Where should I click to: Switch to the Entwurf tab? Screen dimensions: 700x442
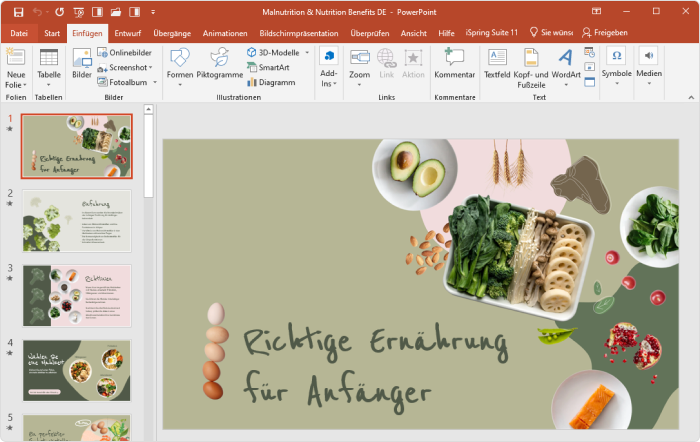tap(128, 33)
